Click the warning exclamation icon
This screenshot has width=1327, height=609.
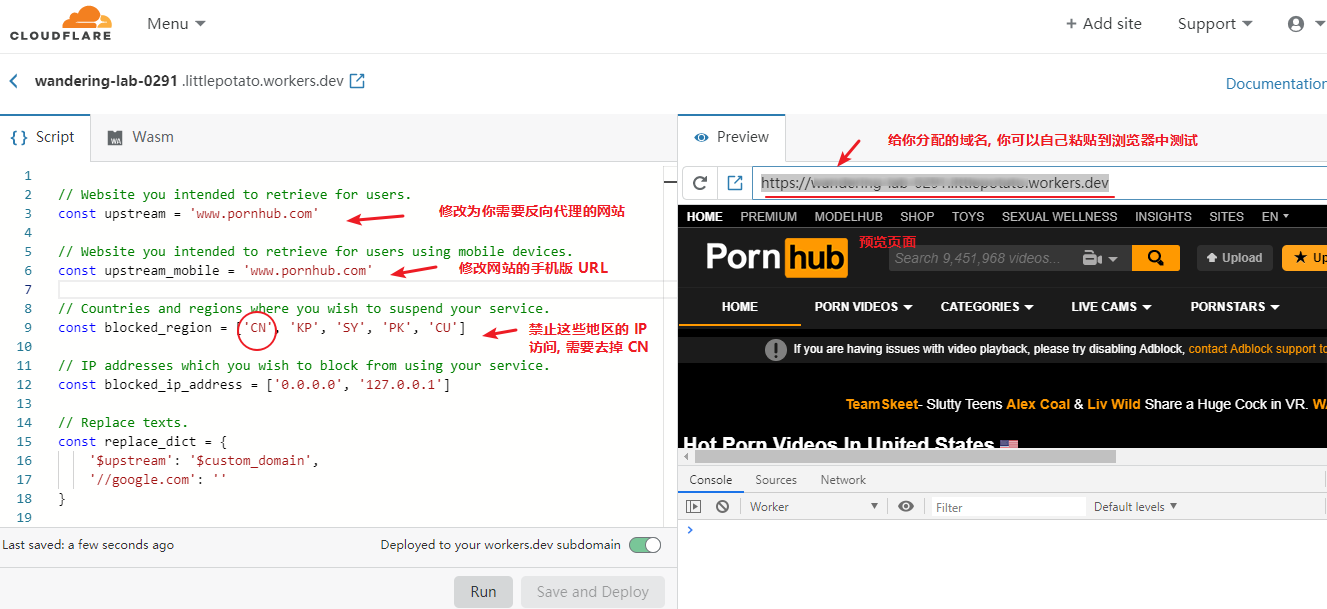[776, 349]
